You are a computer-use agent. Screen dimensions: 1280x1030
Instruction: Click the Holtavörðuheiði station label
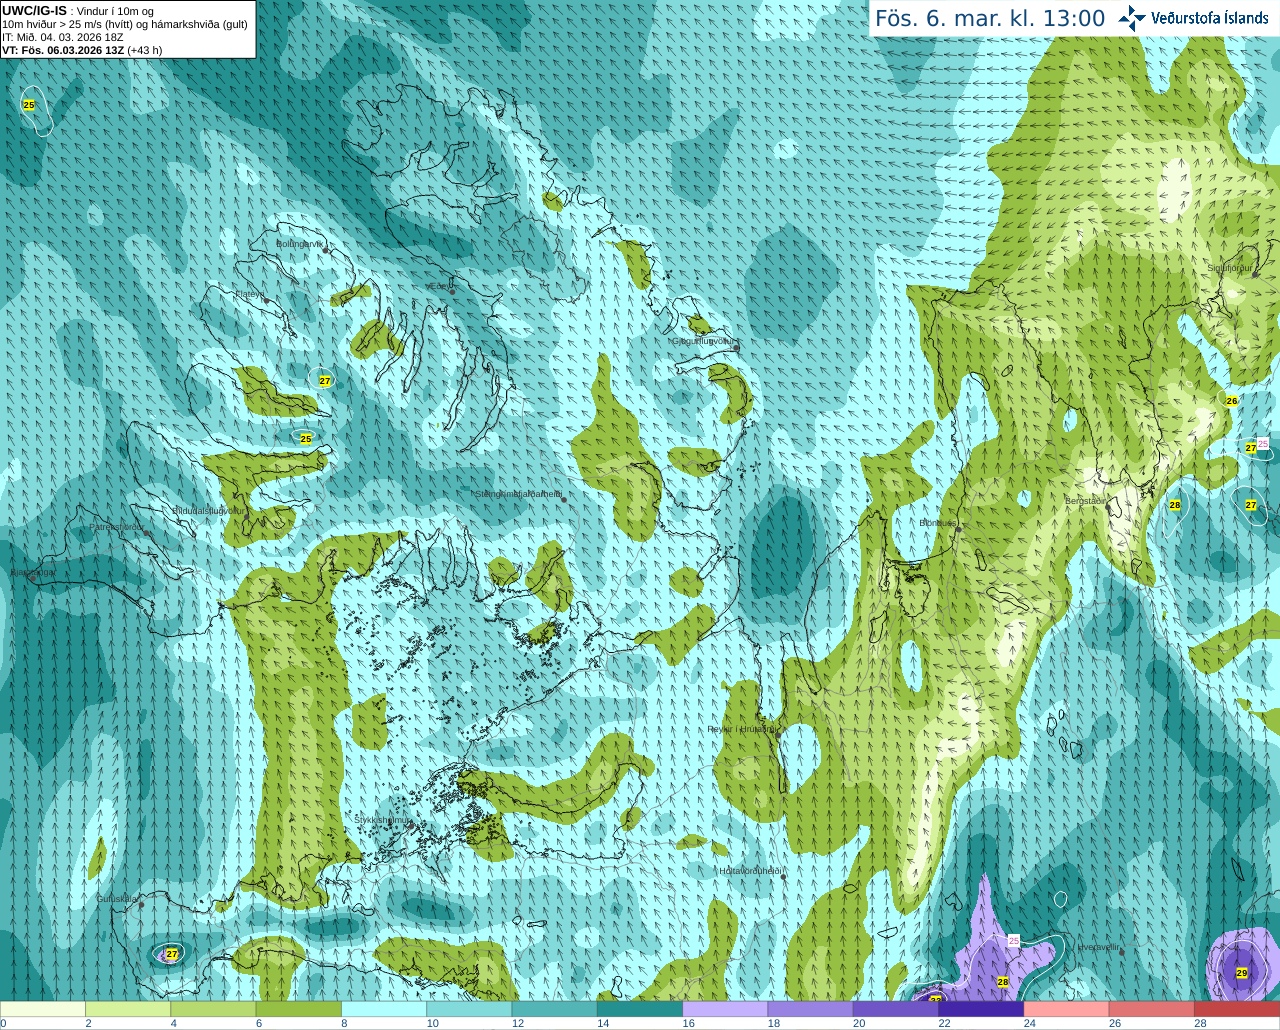click(x=749, y=871)
